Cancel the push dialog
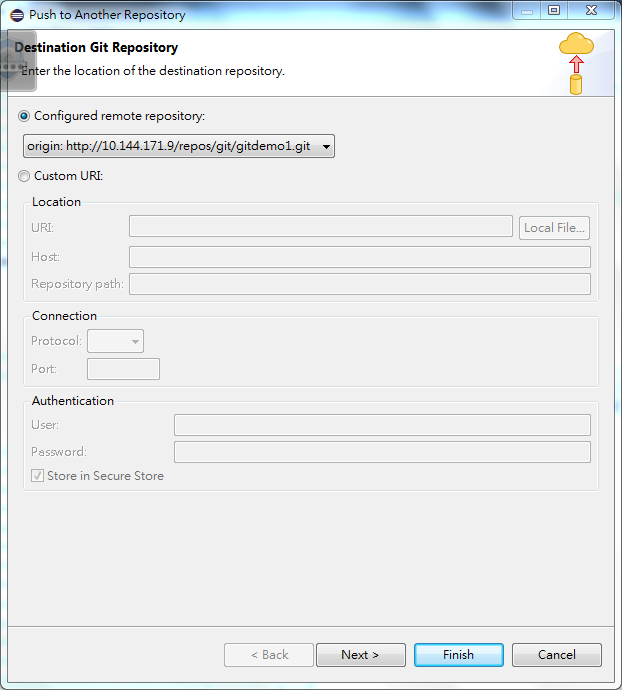622x690 pixels. [556, 655]
